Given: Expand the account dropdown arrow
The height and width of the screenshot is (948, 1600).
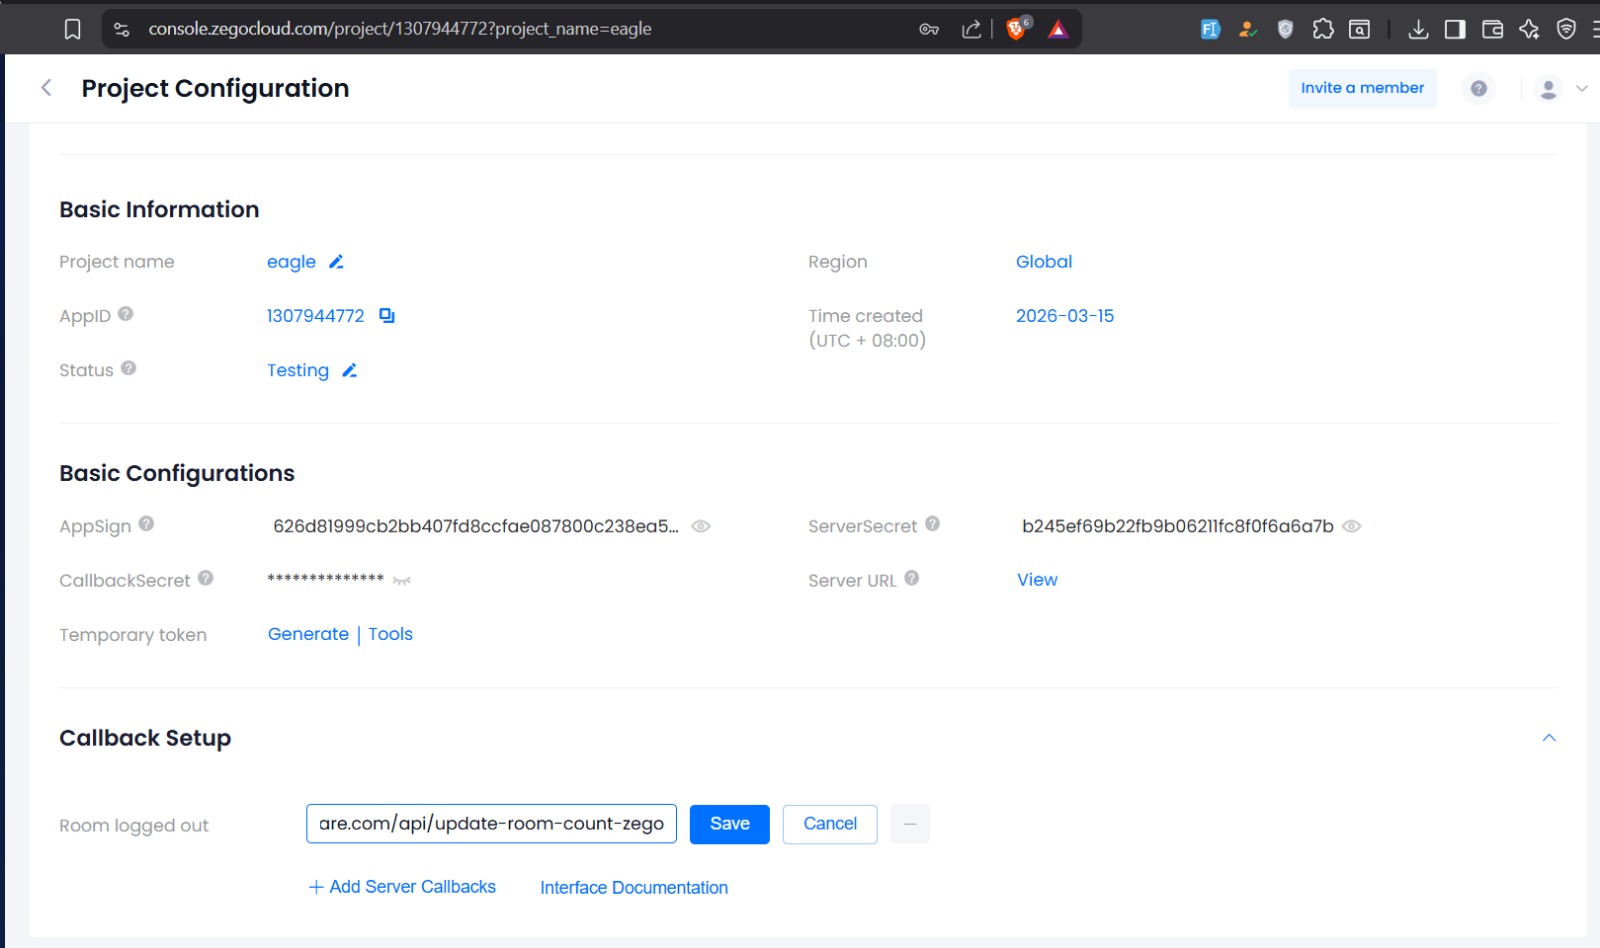Looking at the screenshot, I should 1581,89.
